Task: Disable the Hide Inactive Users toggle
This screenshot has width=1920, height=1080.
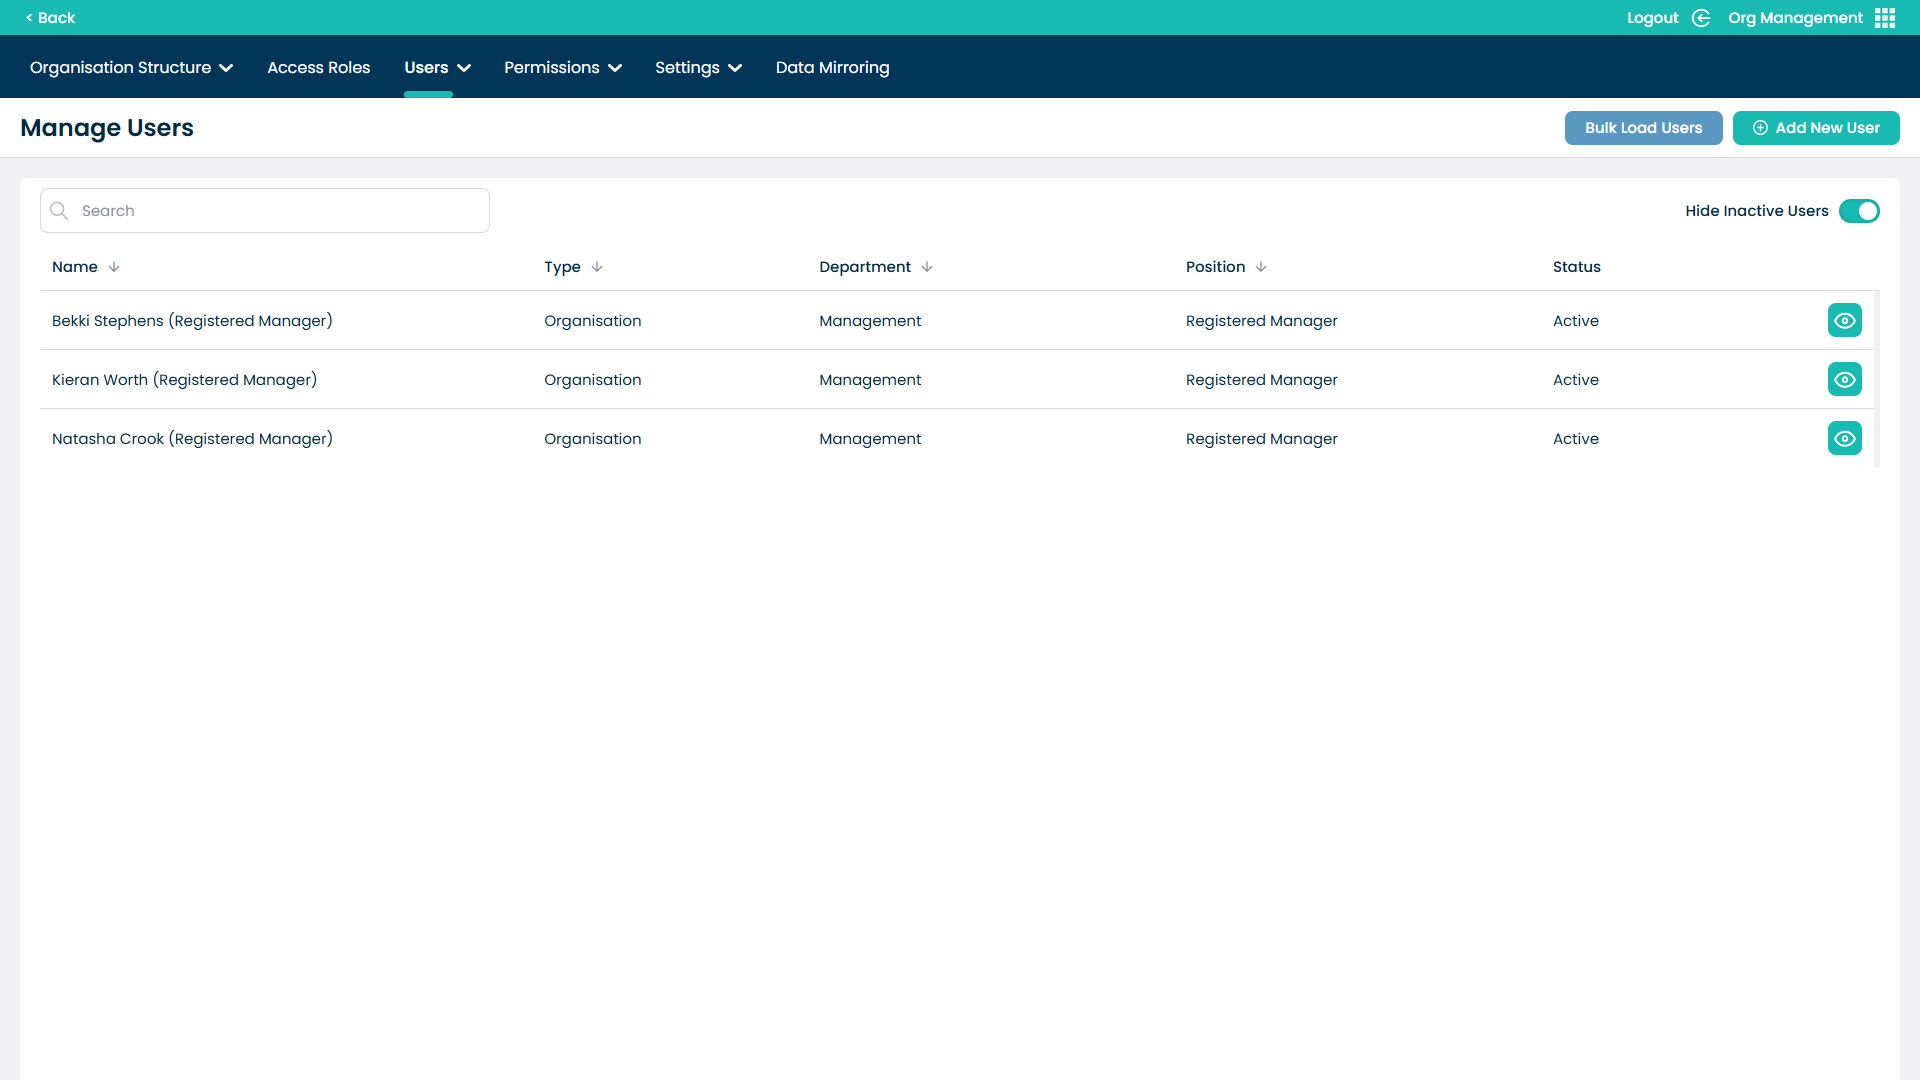Action: coord(1859,211)
